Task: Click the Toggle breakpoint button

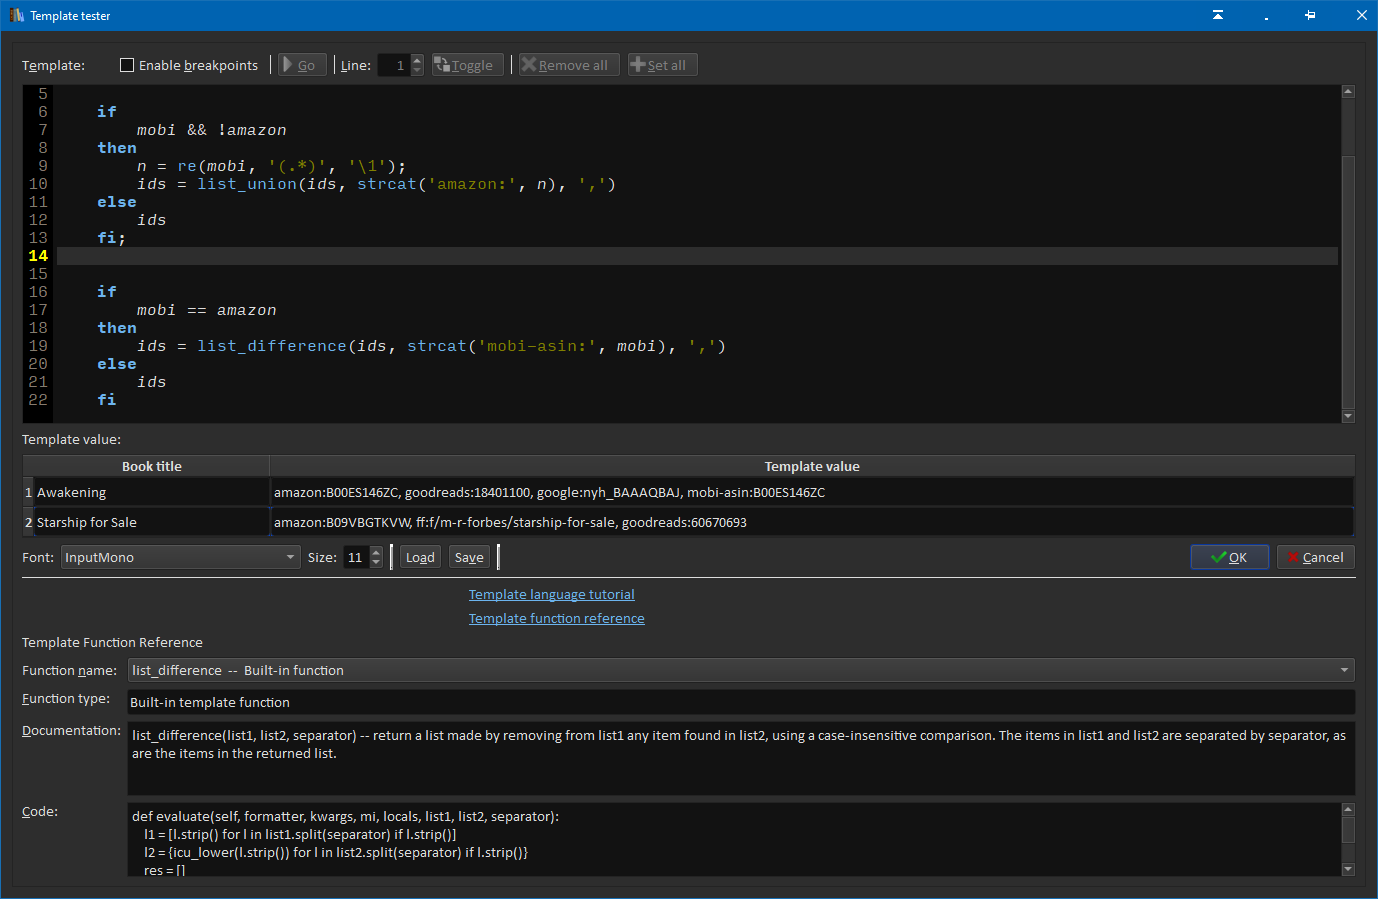Action: click(467, 65)
